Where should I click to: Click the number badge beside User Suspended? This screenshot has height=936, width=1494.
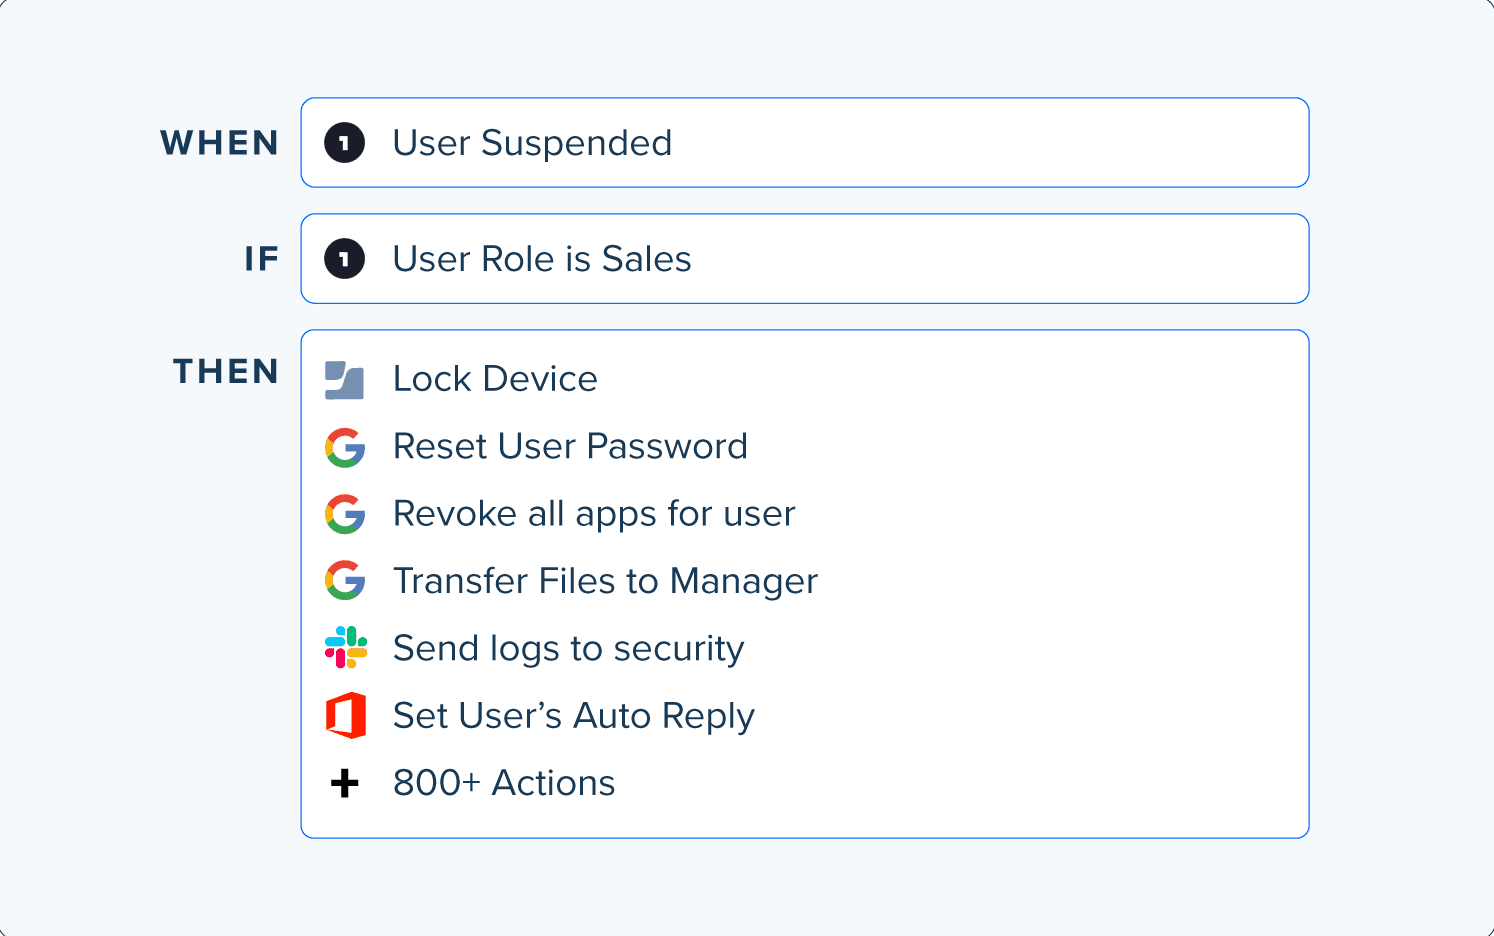click(344, 143)
